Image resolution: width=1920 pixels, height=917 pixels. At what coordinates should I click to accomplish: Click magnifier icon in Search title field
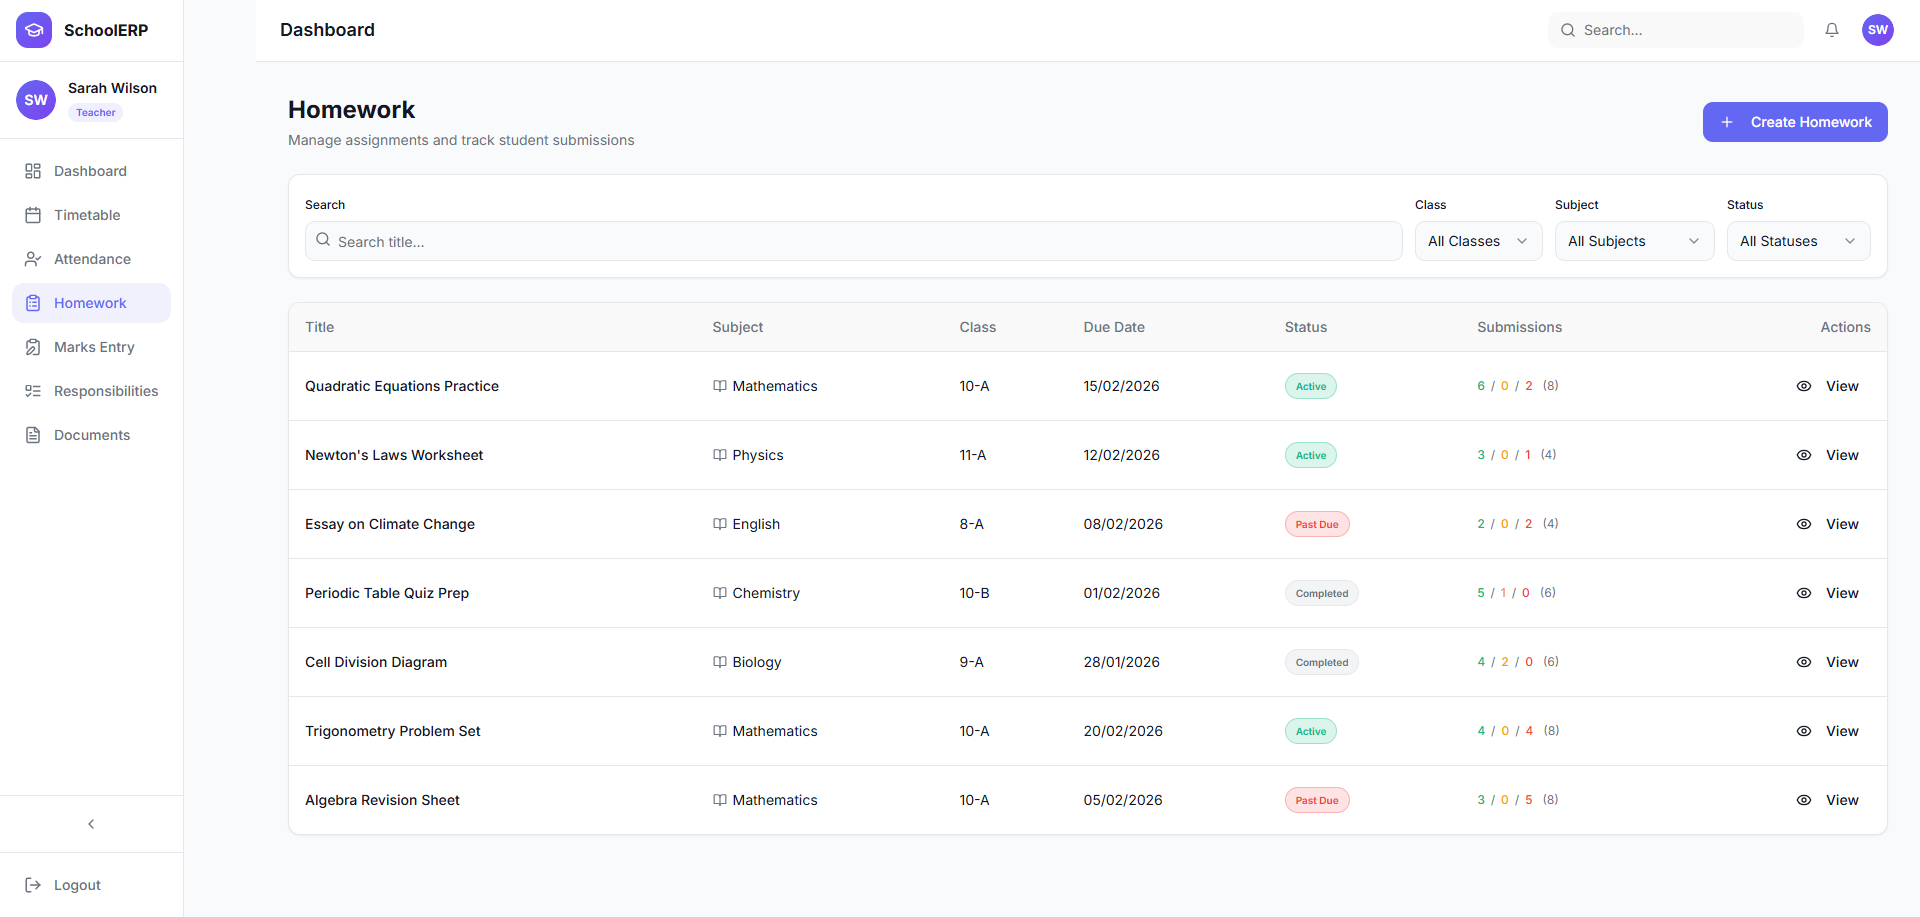click(x=323, y=240)
